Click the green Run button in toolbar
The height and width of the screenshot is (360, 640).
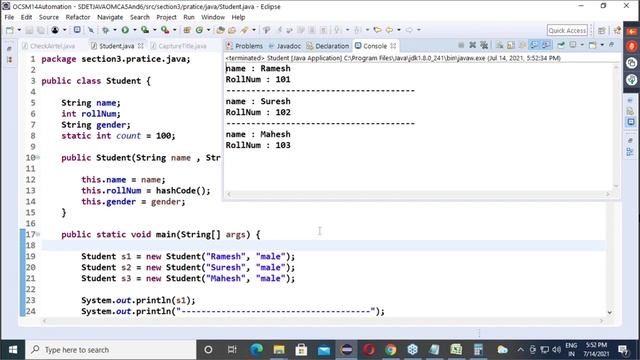125,30
